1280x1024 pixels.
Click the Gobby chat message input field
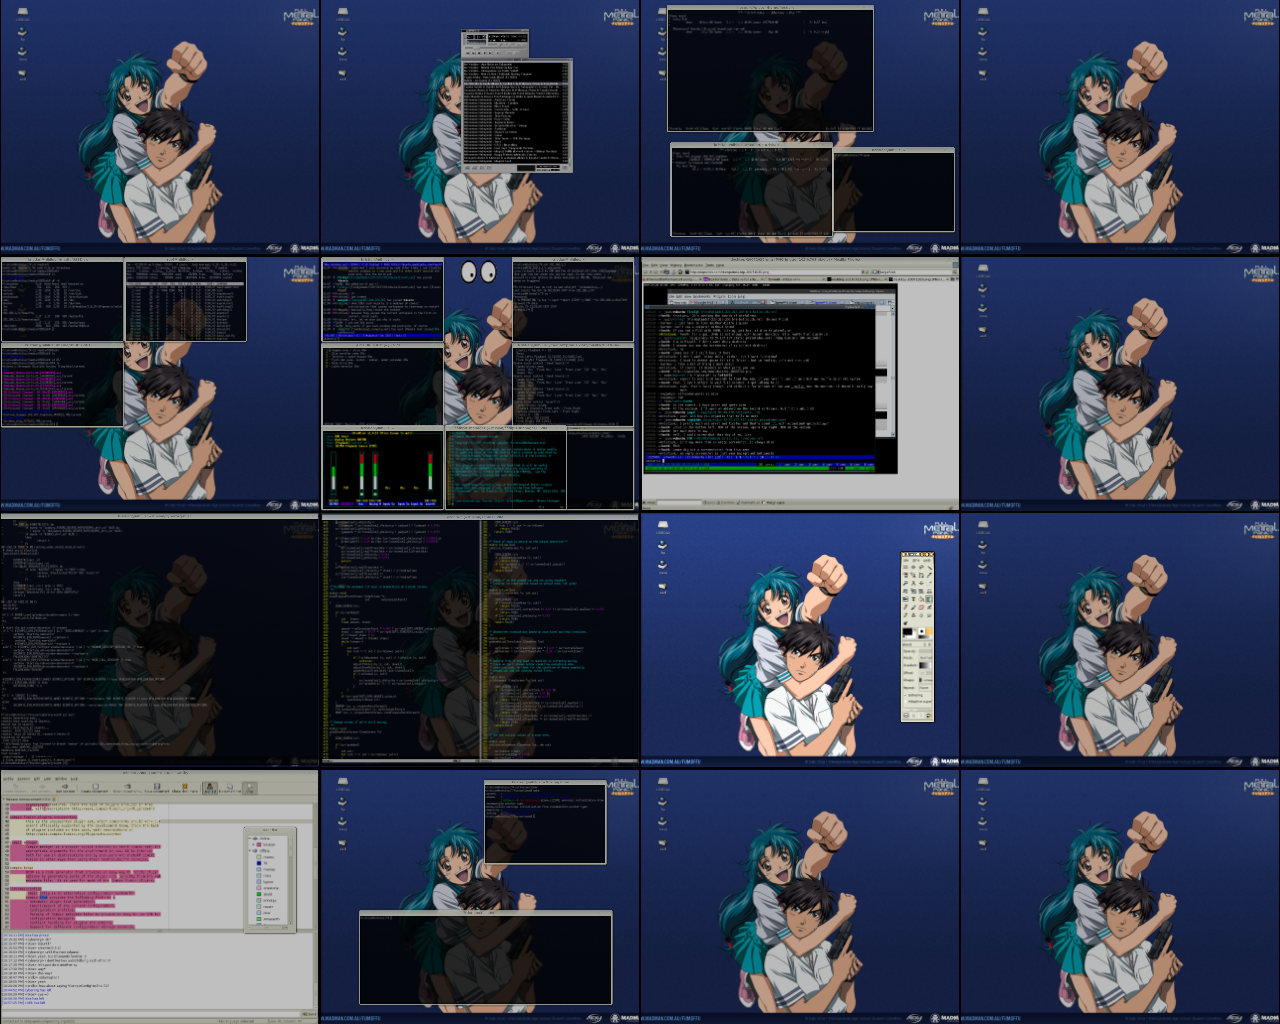point(150,1014)
